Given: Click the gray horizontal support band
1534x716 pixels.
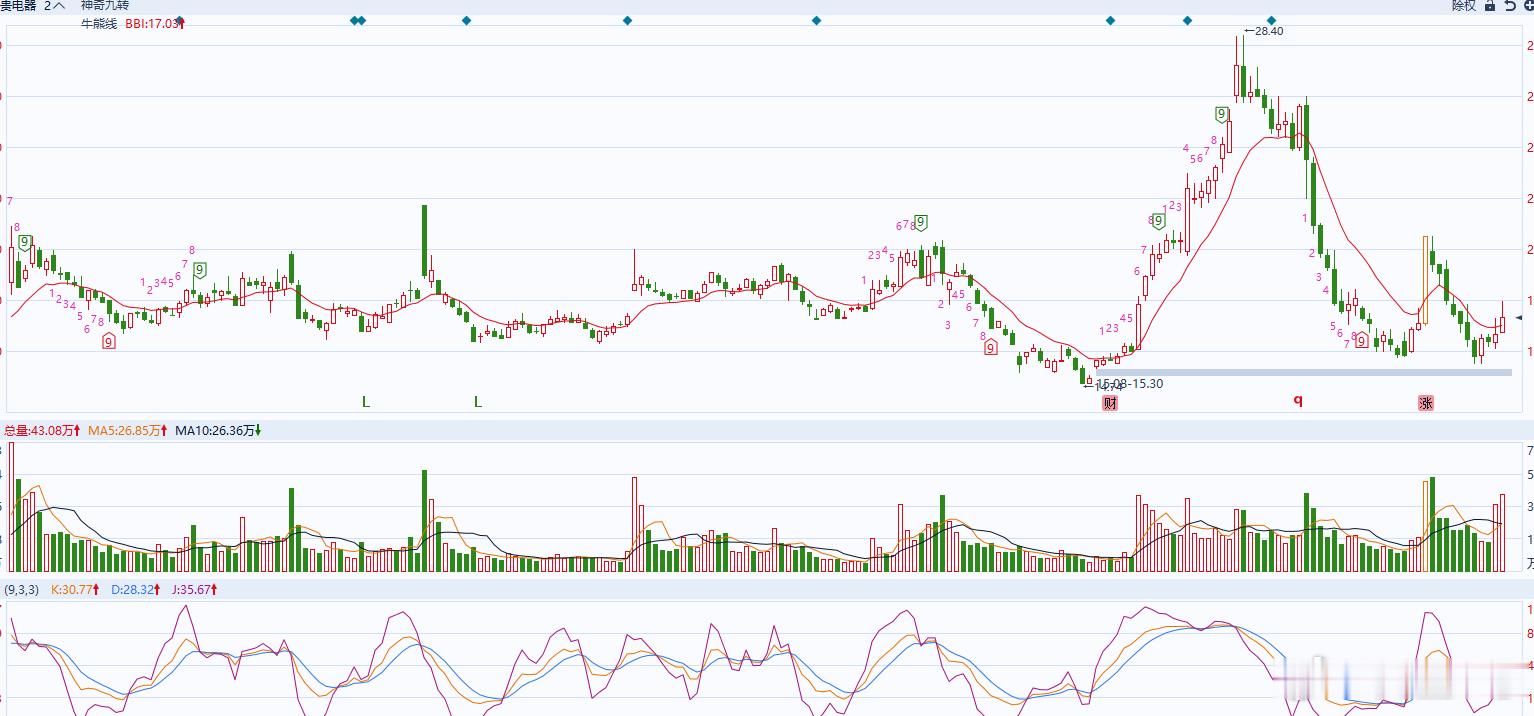Looking at the screenshot, I should click(1304, 372).
